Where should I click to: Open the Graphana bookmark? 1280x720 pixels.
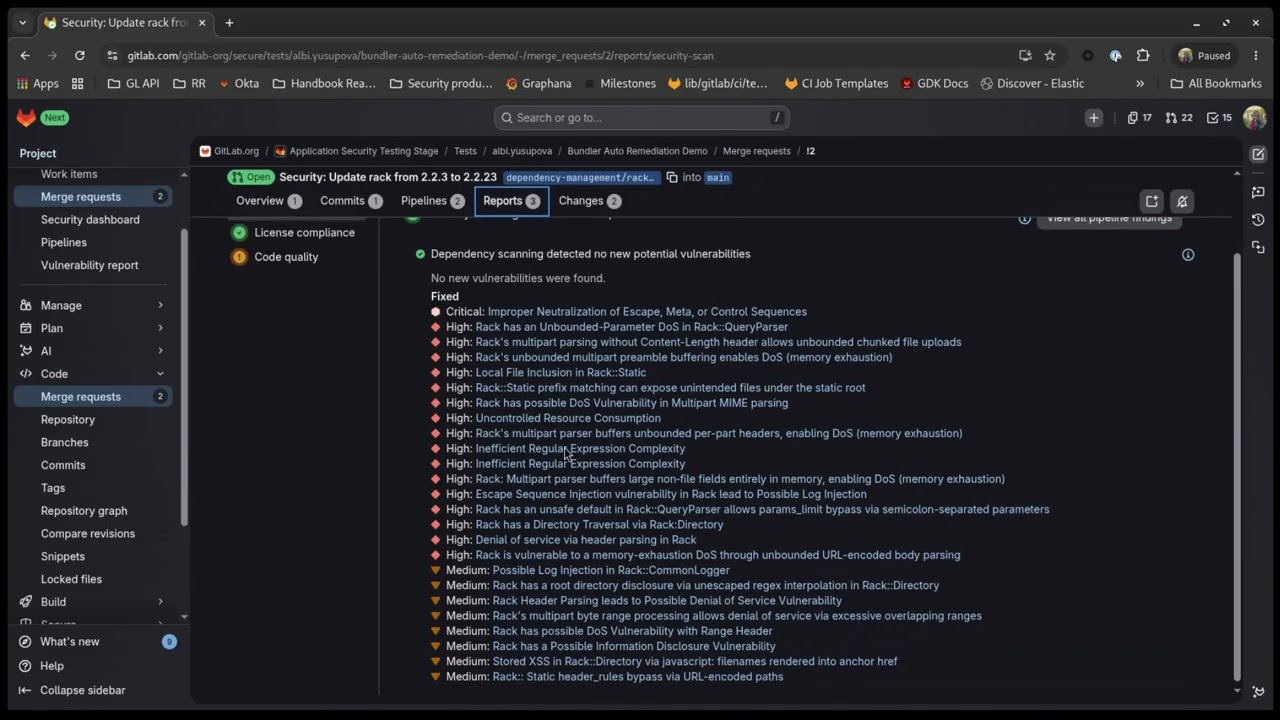click(x=539, y=84)
